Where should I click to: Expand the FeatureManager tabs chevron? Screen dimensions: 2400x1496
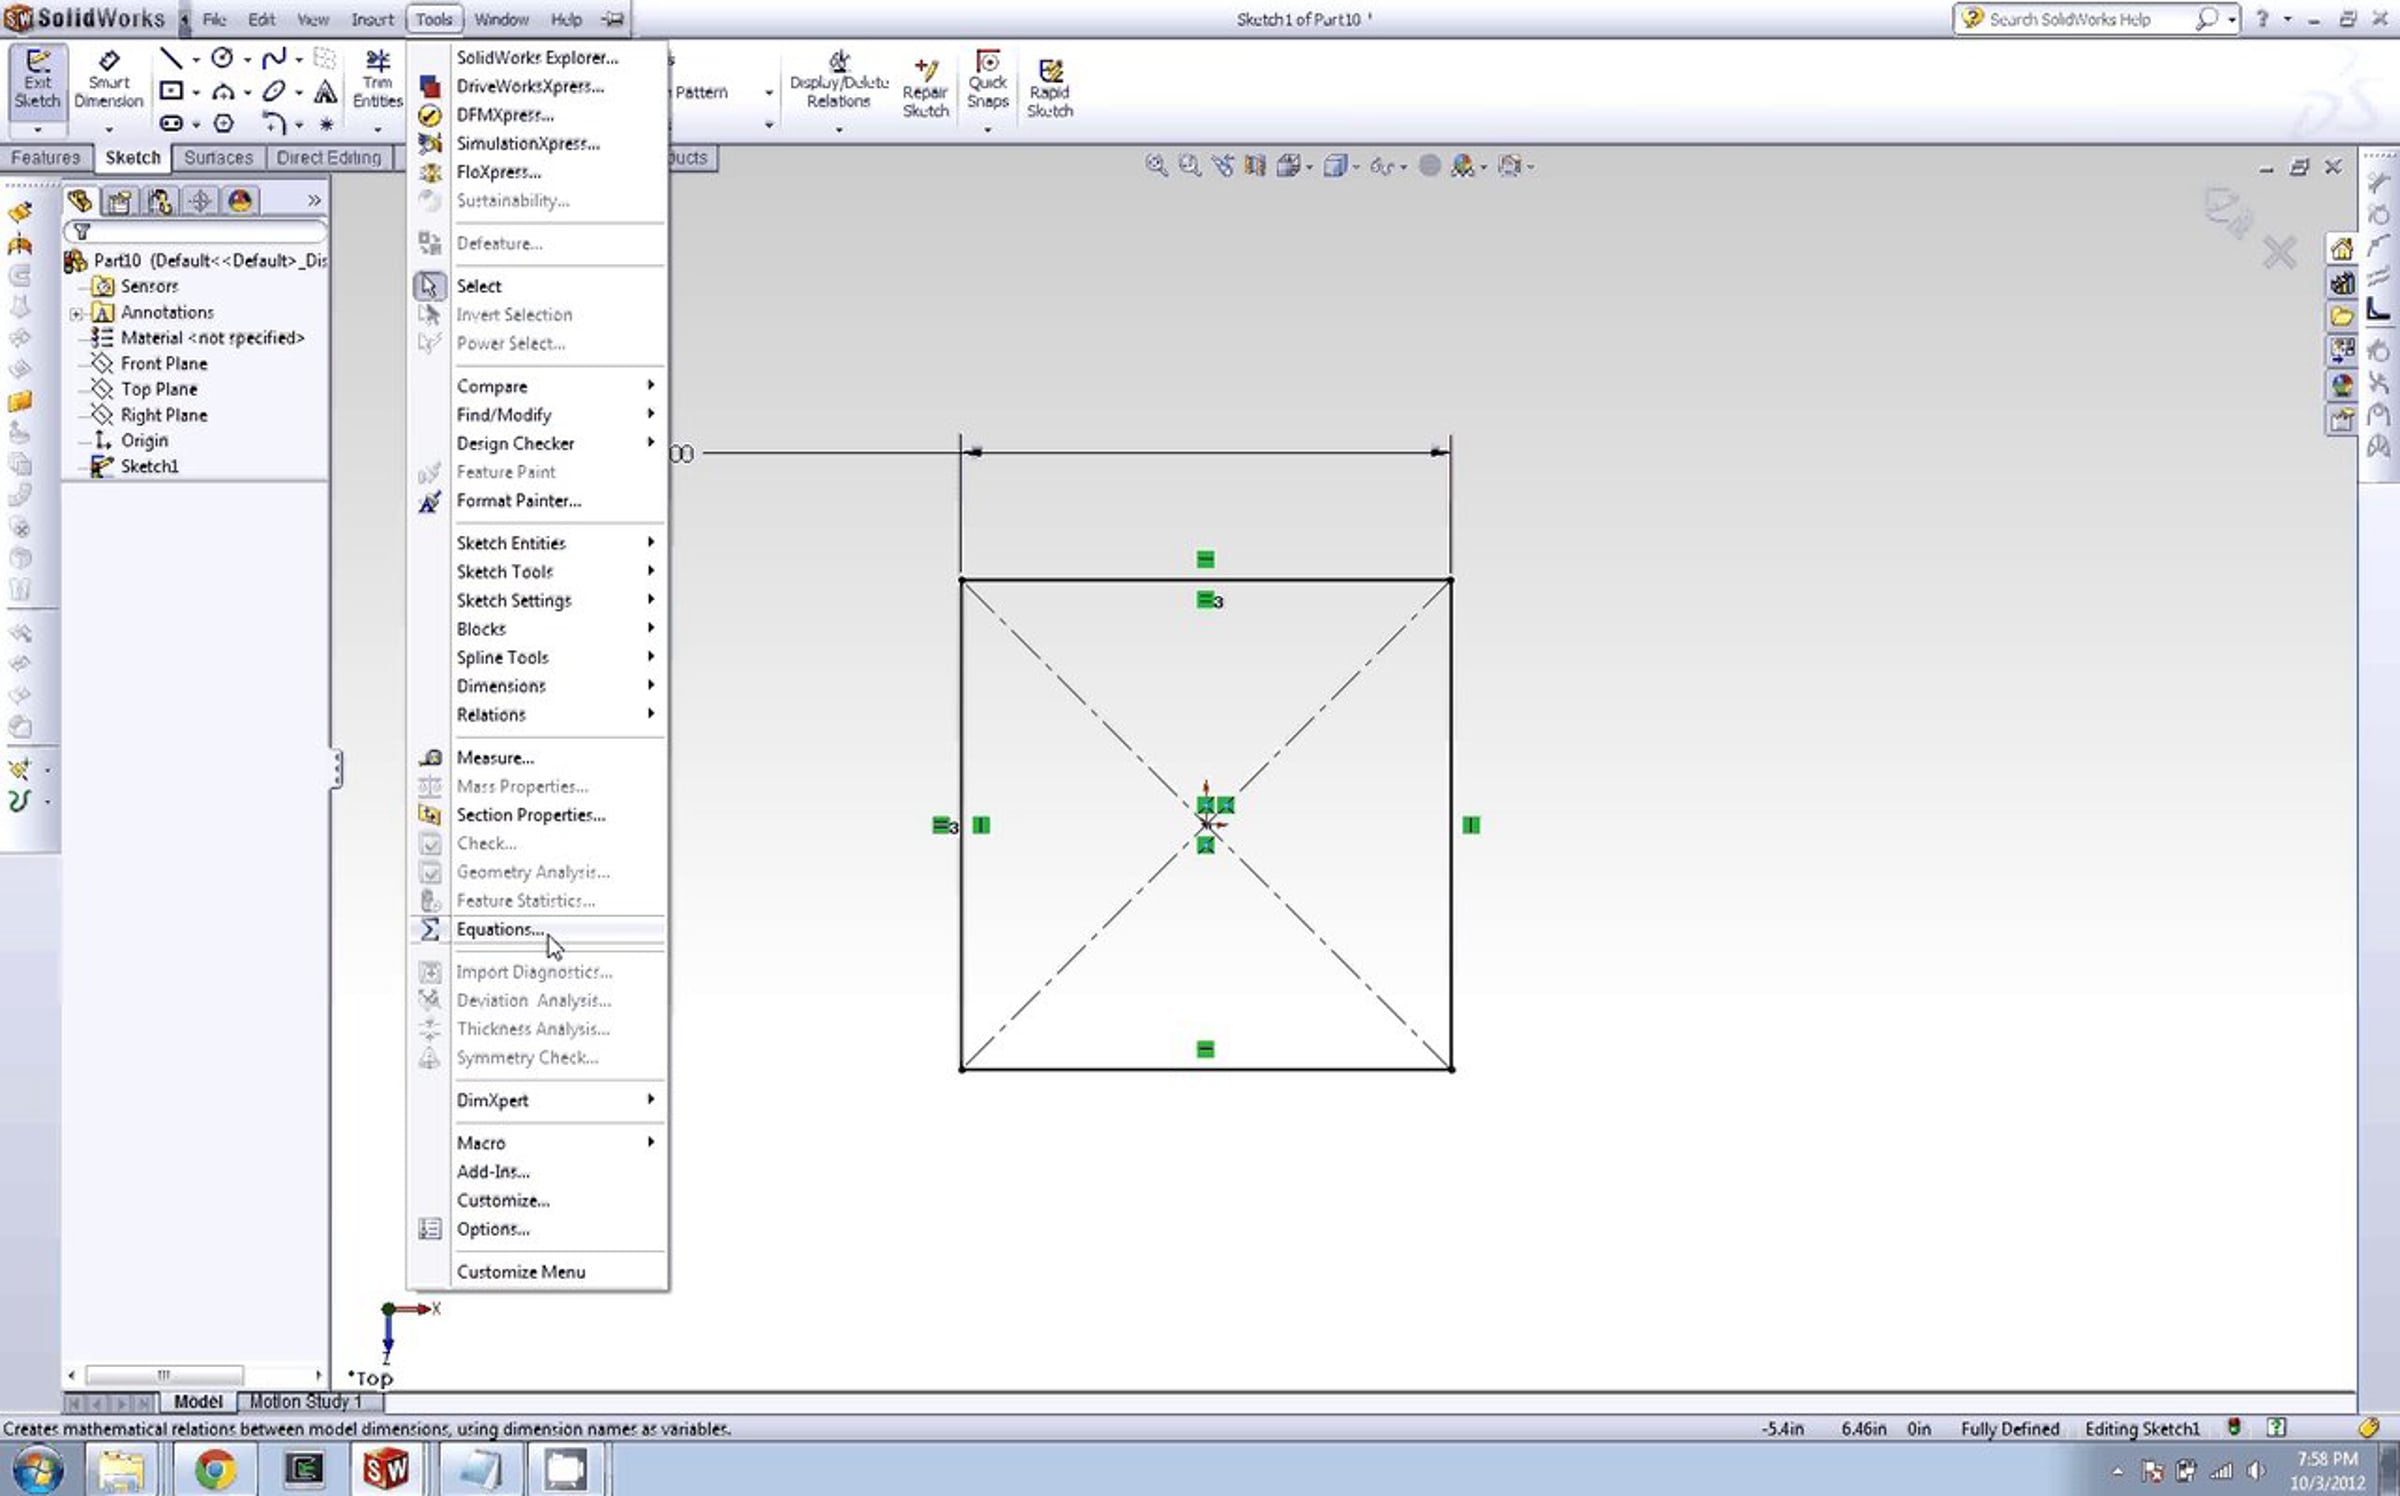click(x=314, y=200)
